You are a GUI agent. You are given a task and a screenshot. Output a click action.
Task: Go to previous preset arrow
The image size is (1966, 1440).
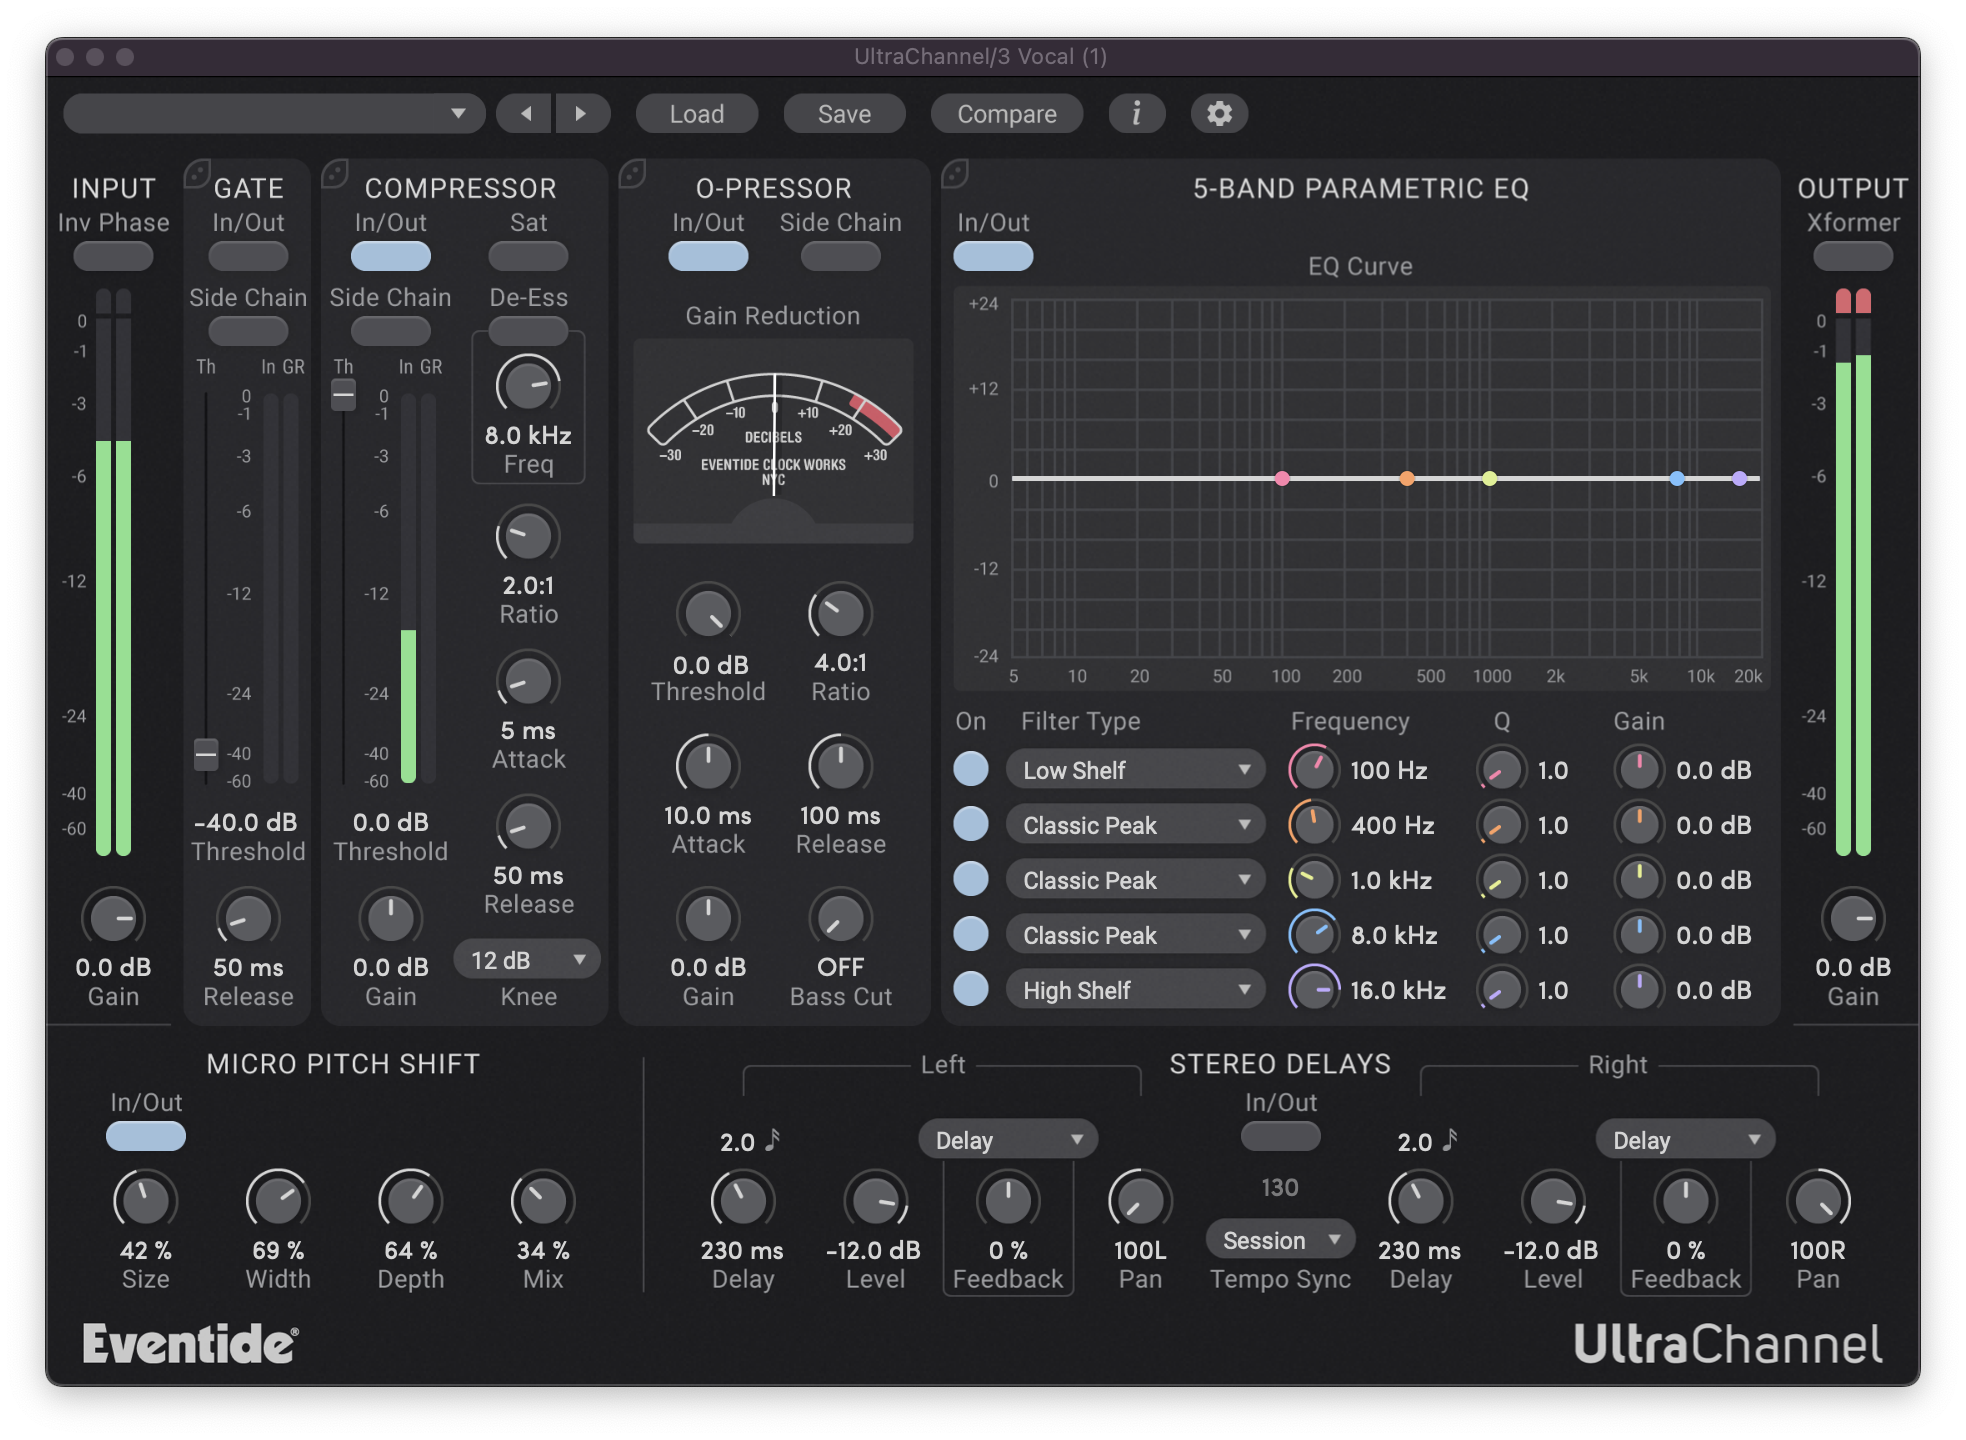tap(525, 114)
